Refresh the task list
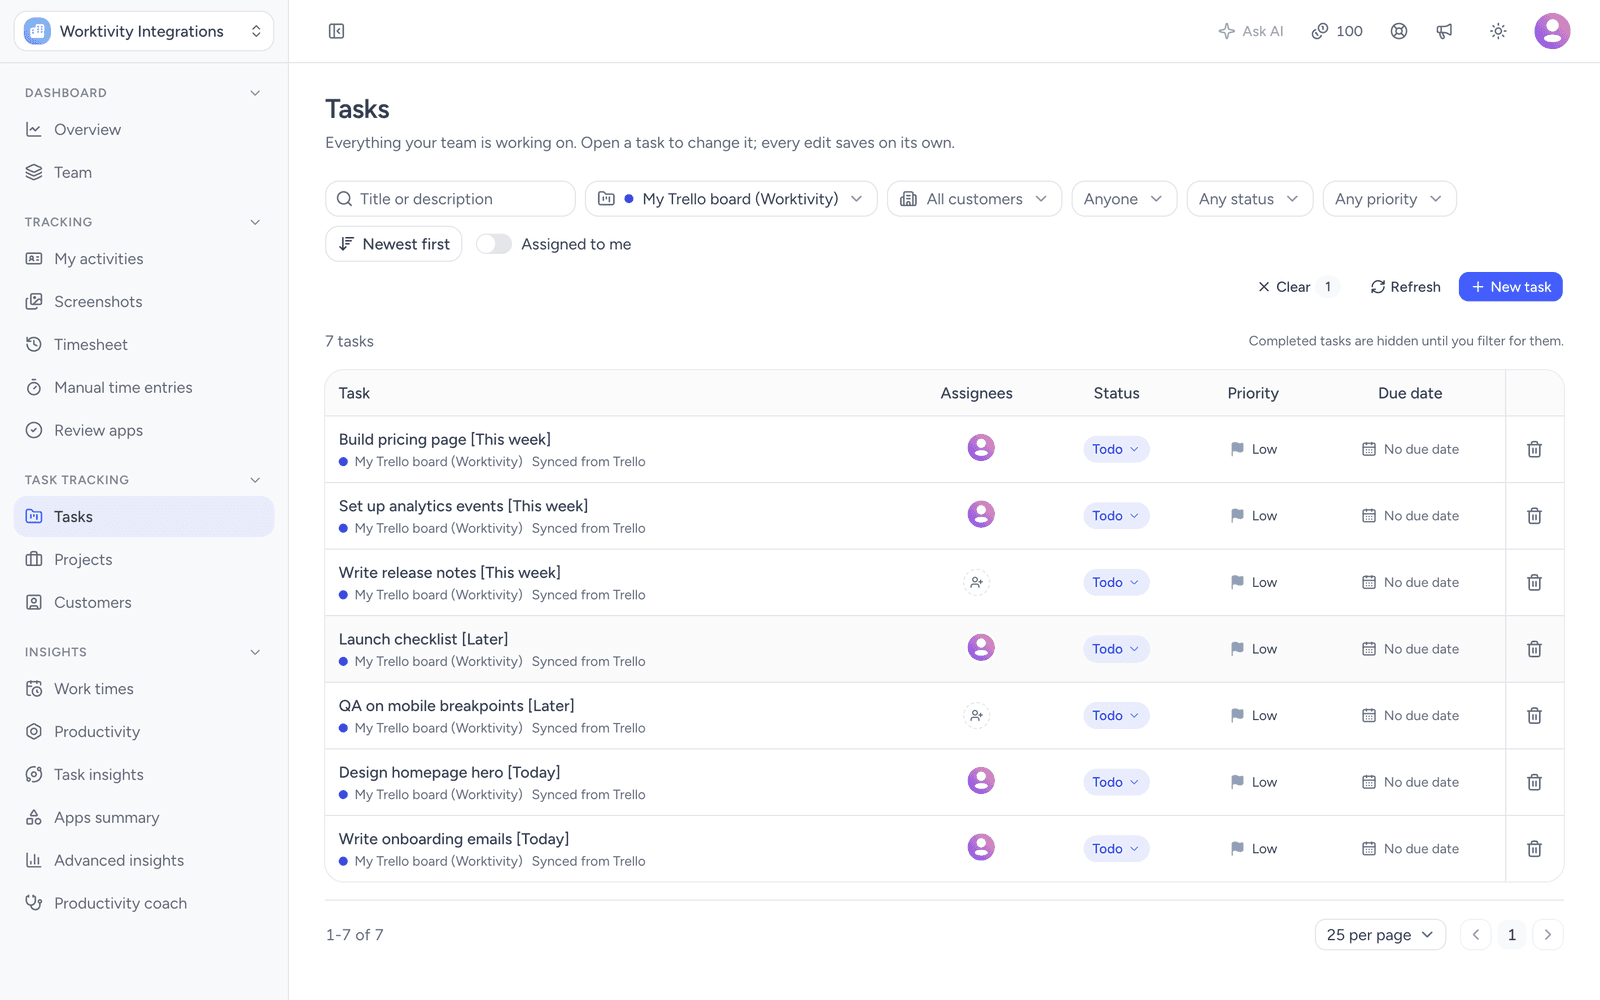Image resolution: width=1600 pixels, height=1000 pixels. [x=1405, y=287]
